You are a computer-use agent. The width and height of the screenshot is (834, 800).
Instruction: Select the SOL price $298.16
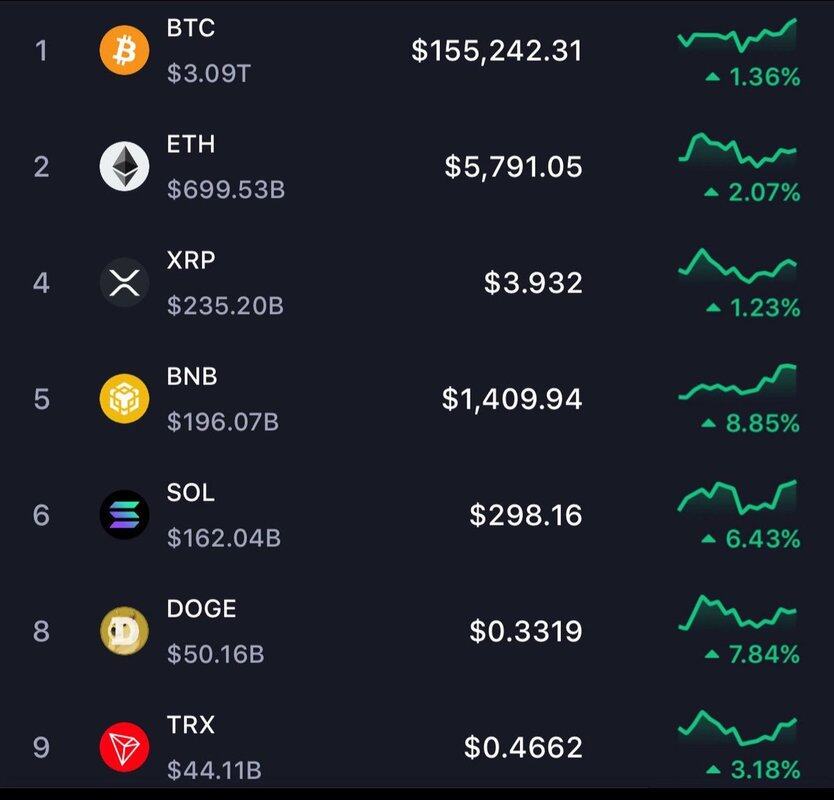[526, 515]
